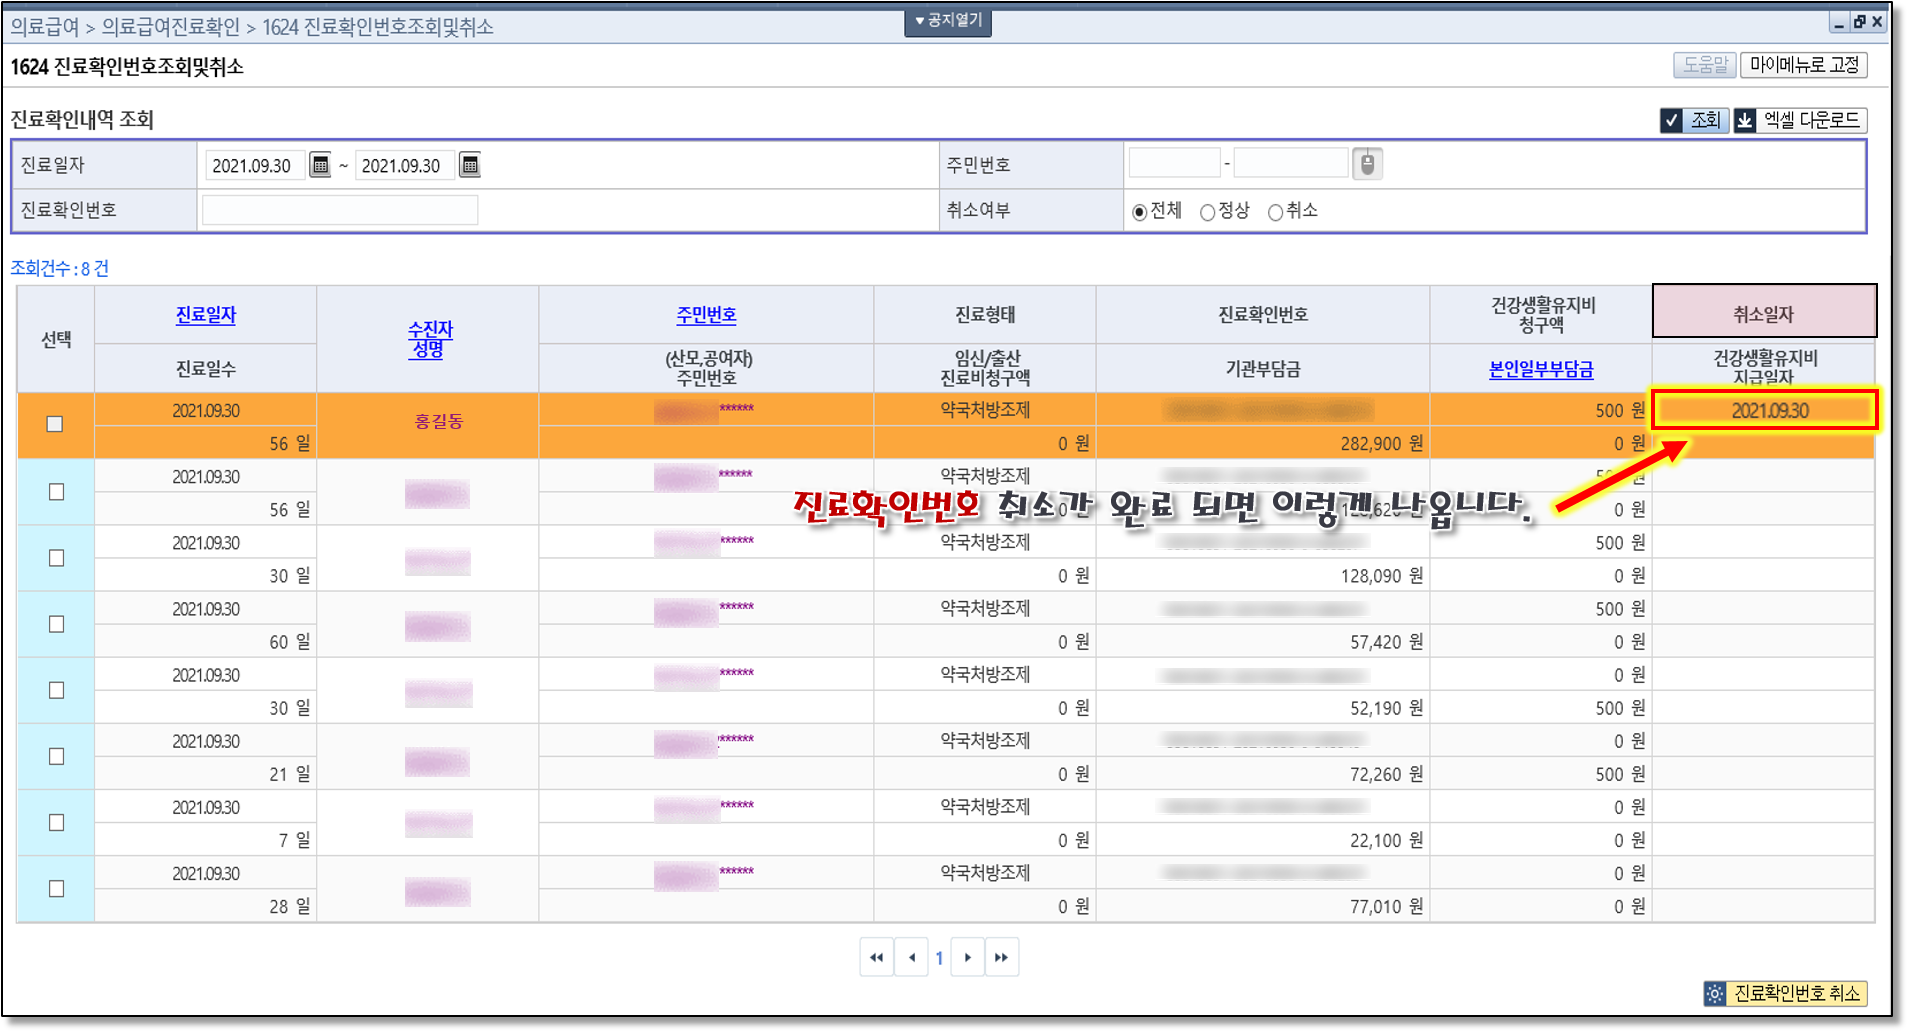The image size is (1909, 1033).
Task: Sort by the 진료일자 column header
Action: [x=205, y=315]
